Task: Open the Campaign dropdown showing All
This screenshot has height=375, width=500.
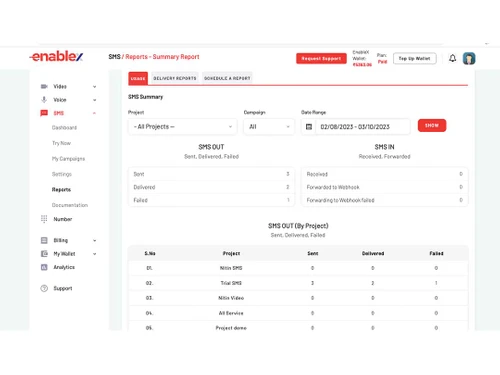Action: 269,127
